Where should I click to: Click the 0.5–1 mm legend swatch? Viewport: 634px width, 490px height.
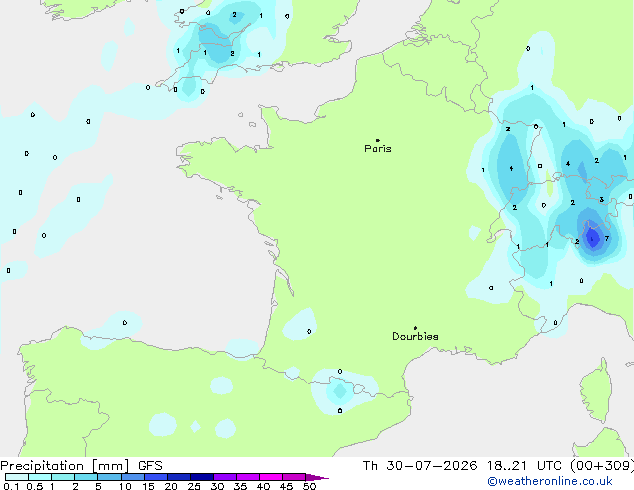[40, 477]
